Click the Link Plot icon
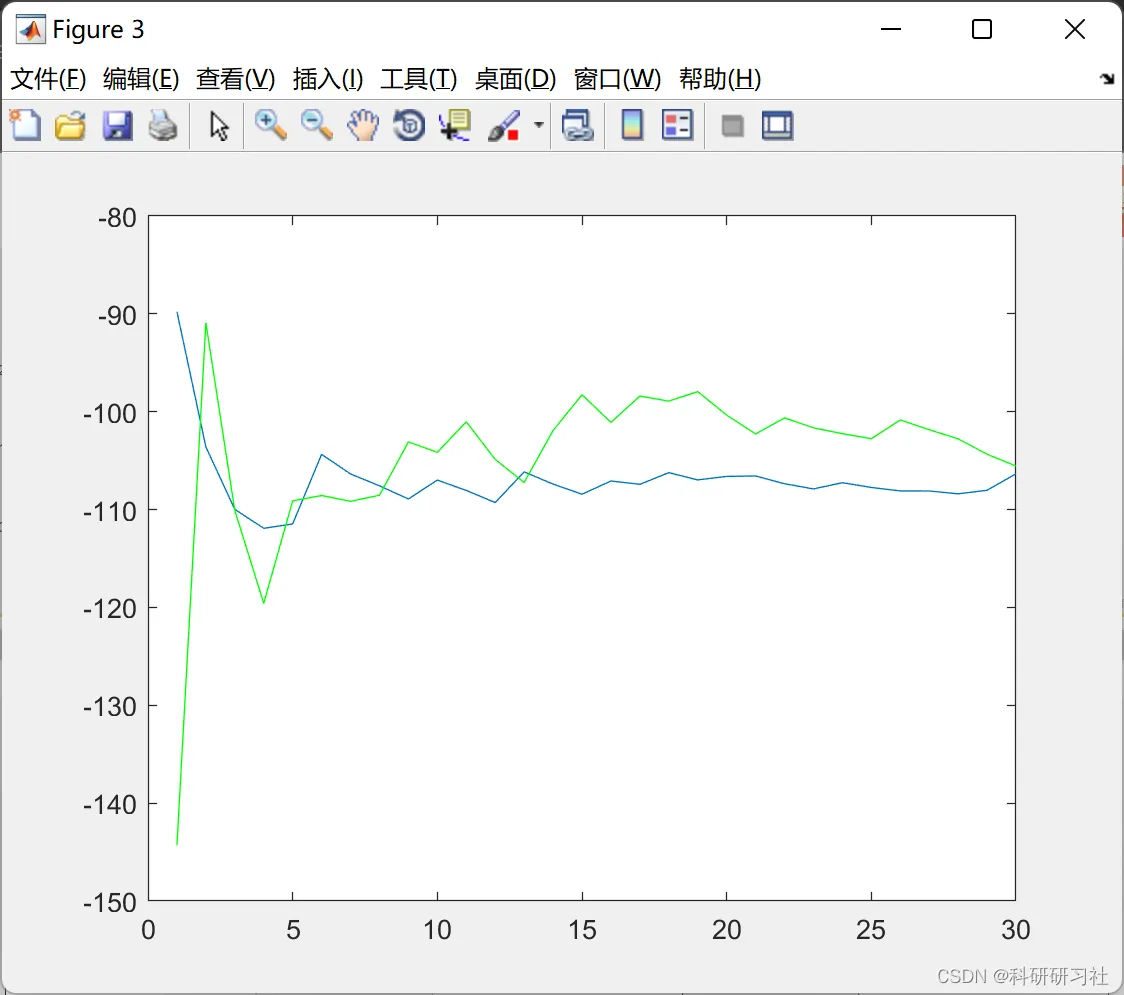 tap(578, 125)
